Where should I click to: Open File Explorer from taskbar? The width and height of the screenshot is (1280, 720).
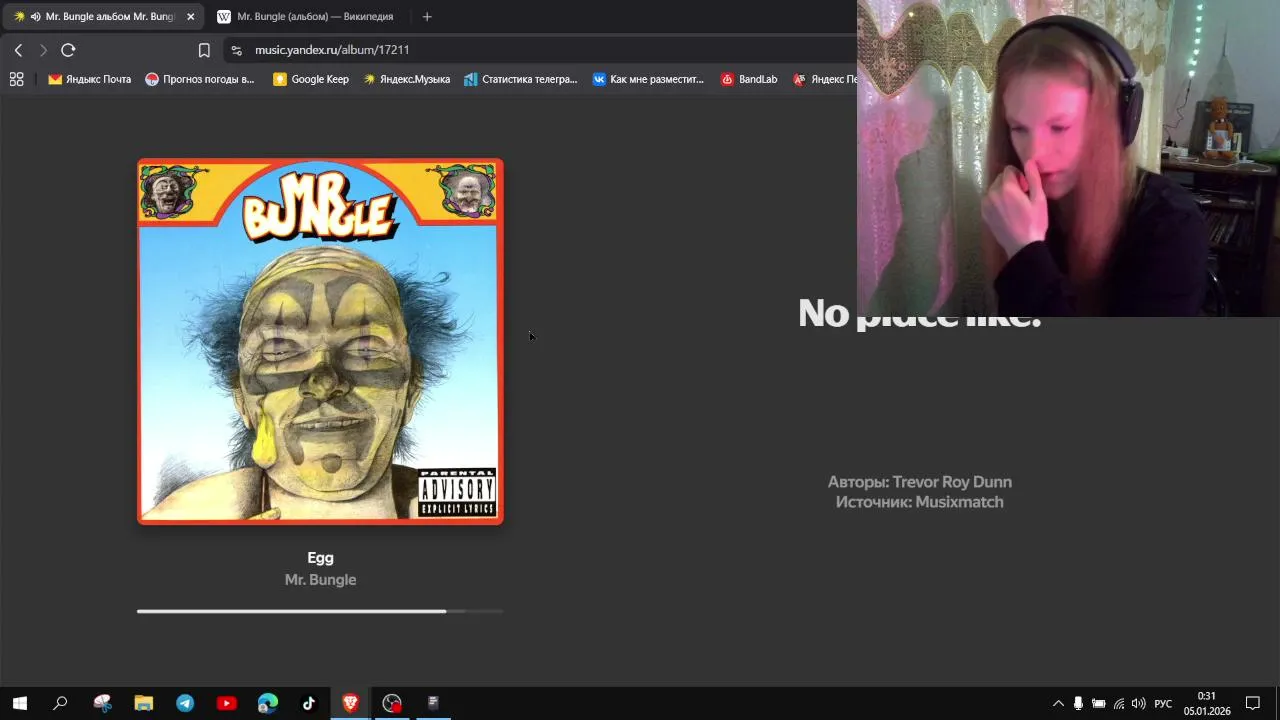pos(144,703)
